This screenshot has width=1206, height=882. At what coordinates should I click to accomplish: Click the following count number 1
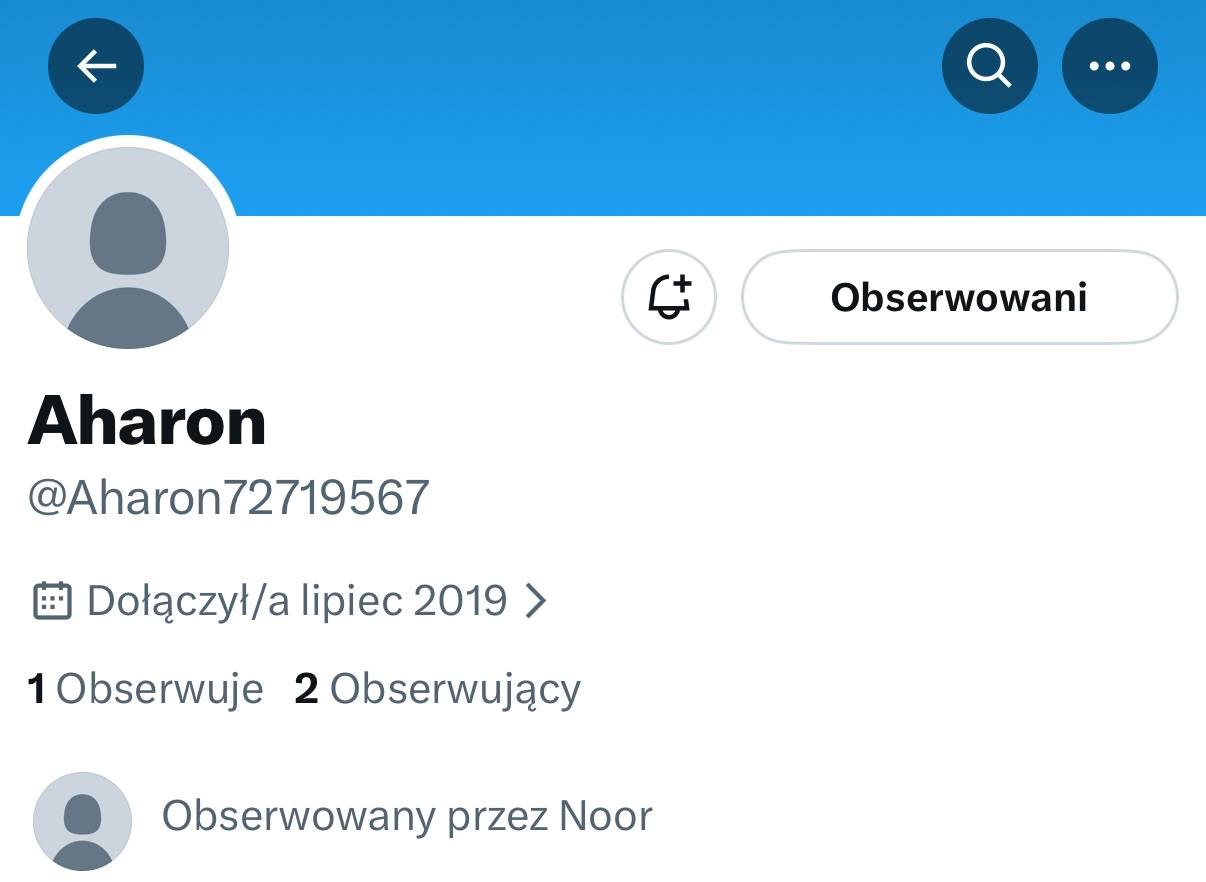(x=37, y=689)
